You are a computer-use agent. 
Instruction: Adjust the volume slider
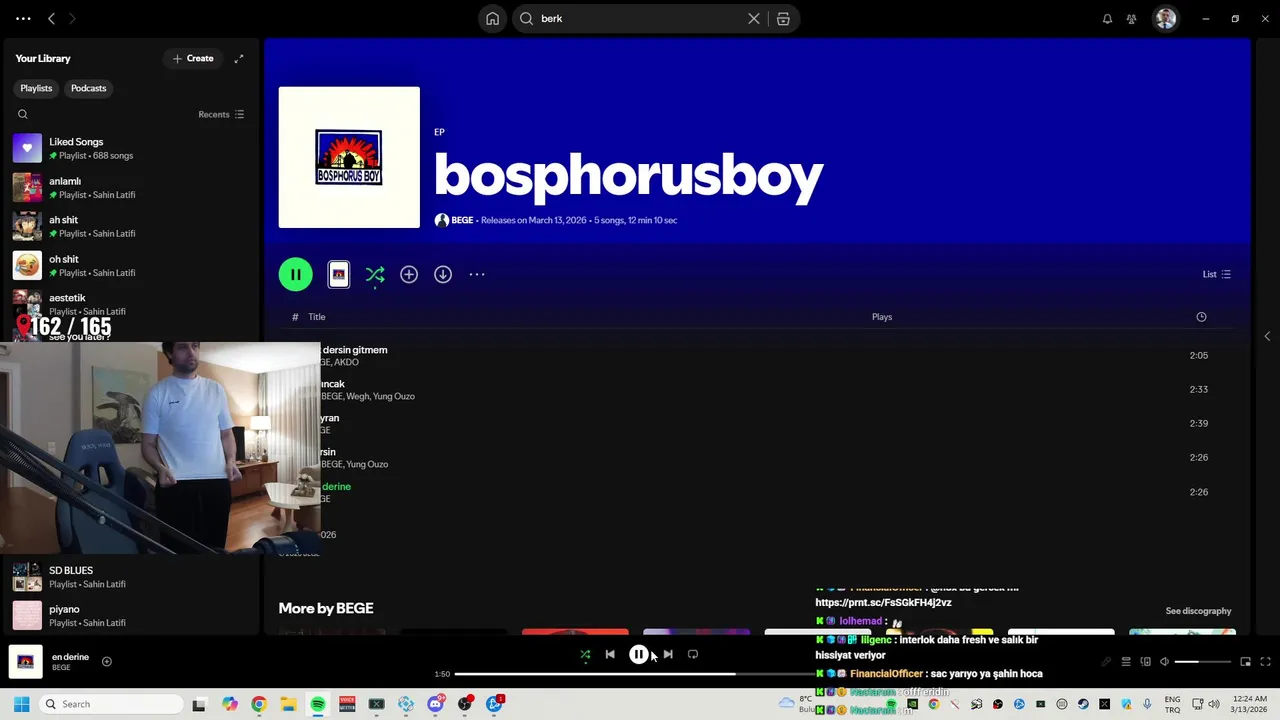pos(1202,662)
